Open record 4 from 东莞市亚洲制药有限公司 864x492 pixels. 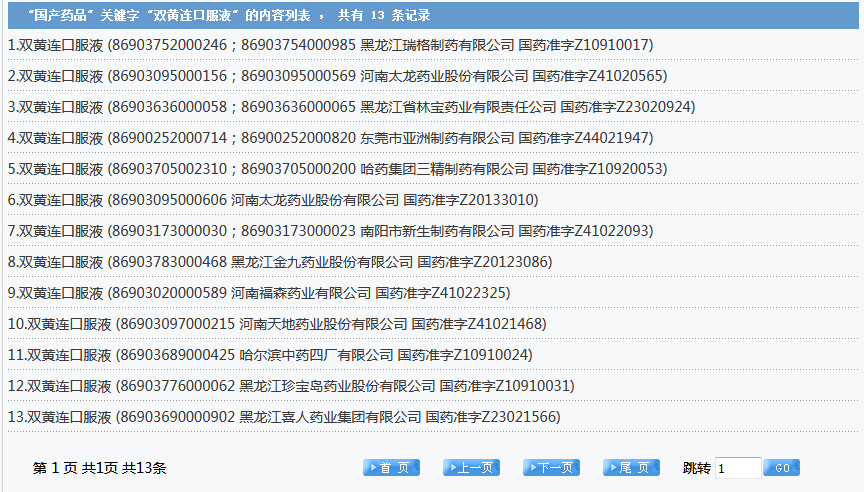pyautogui.click(x=331, y=138)
